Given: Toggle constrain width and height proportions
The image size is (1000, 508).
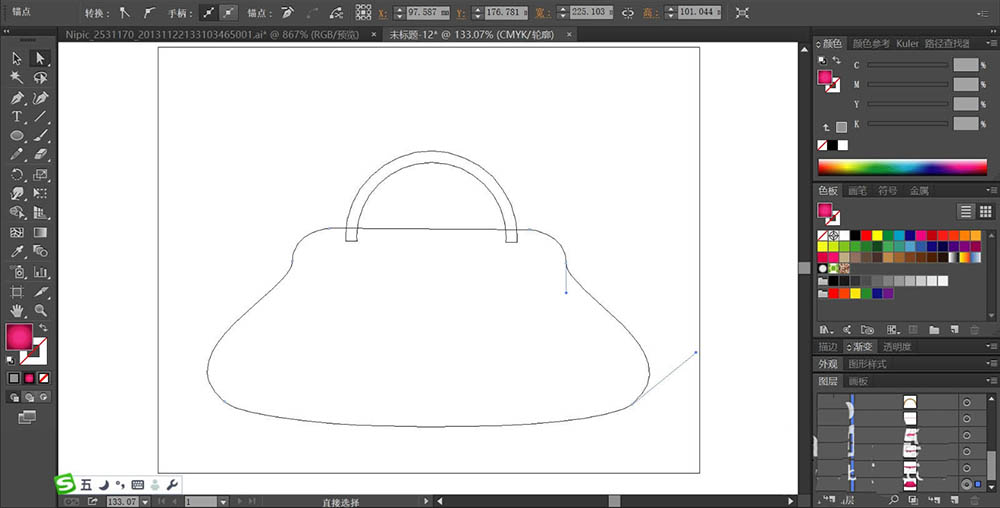Looking at the screenshot, I should [628, 13].
